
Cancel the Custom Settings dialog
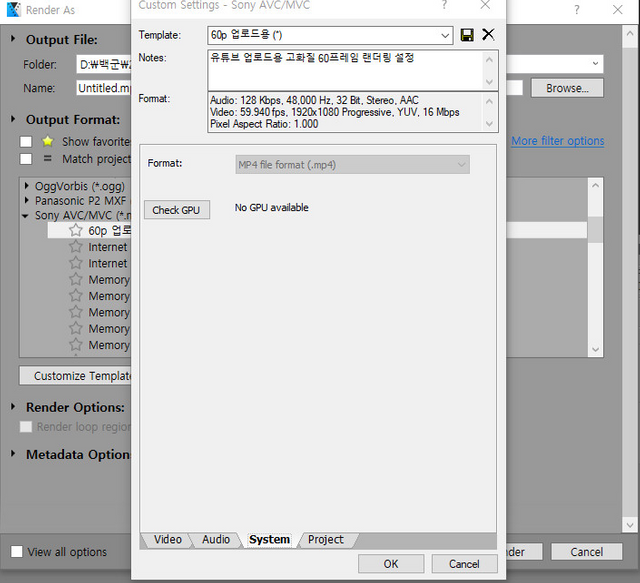464,564
